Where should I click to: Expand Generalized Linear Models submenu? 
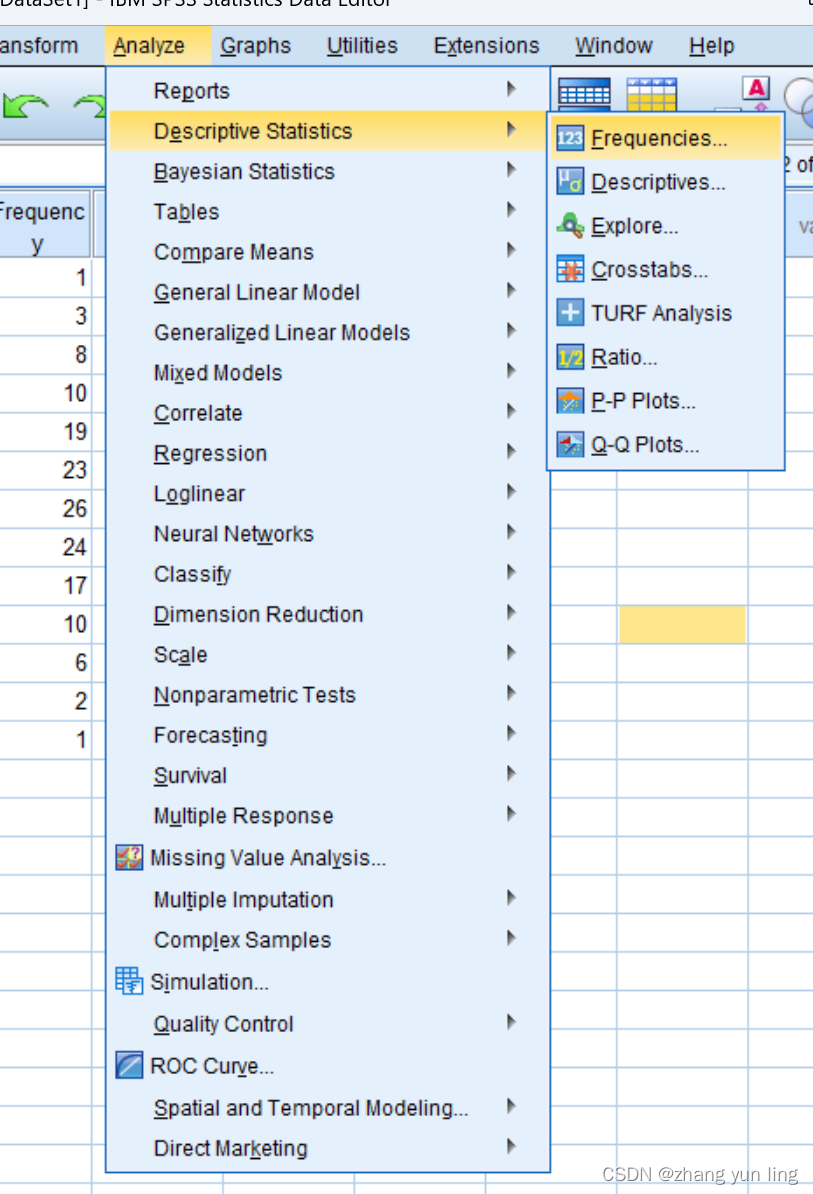click(x=329, y=333)
